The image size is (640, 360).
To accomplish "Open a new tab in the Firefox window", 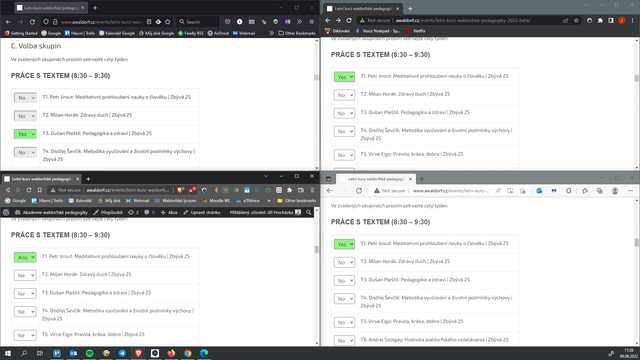I will pos(95,8).
